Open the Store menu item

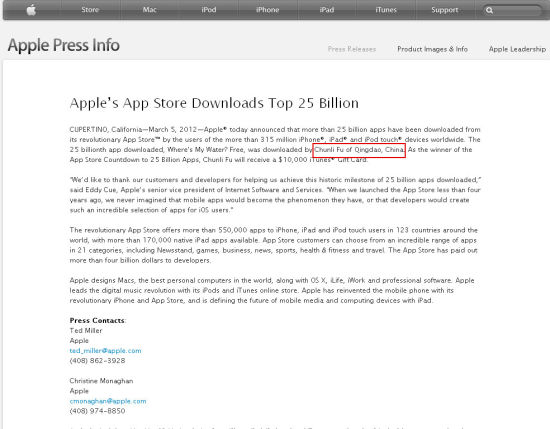click(x=90, y=10)
